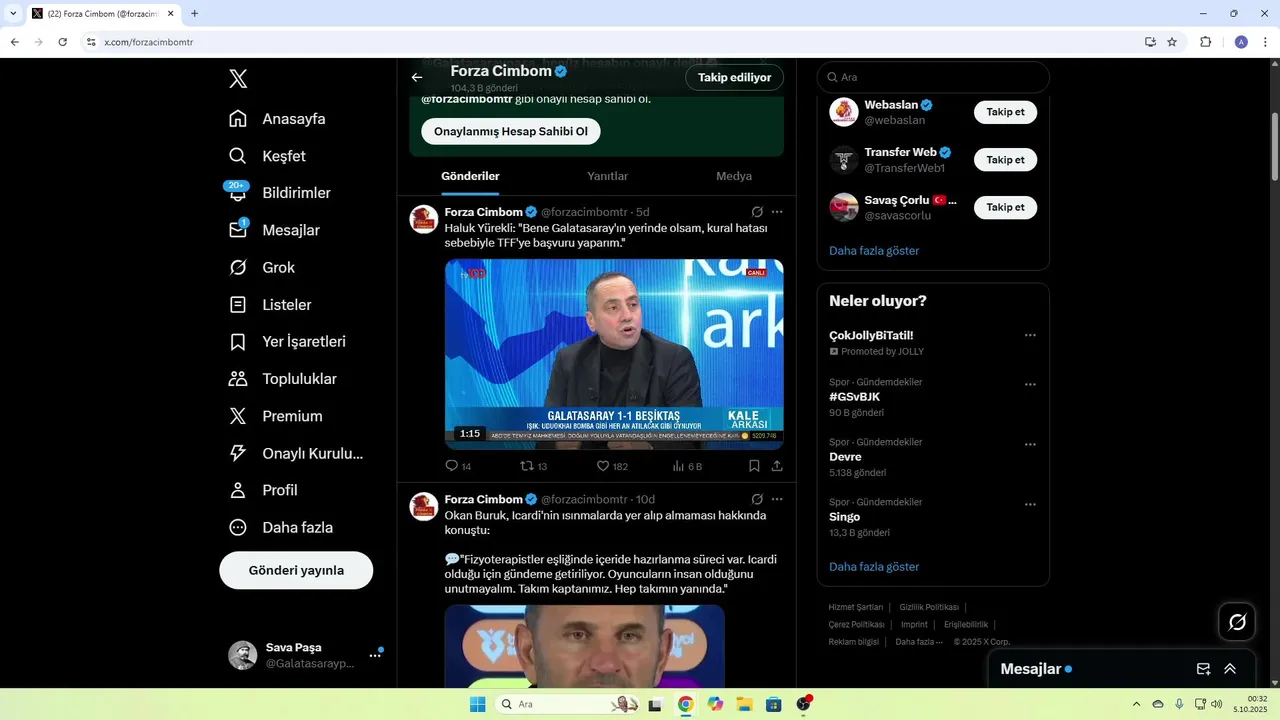Open options for ÇokJollyBiTatil! trend
The width and height of the screenshot is (1280, 720).
tap(1030, 335)
